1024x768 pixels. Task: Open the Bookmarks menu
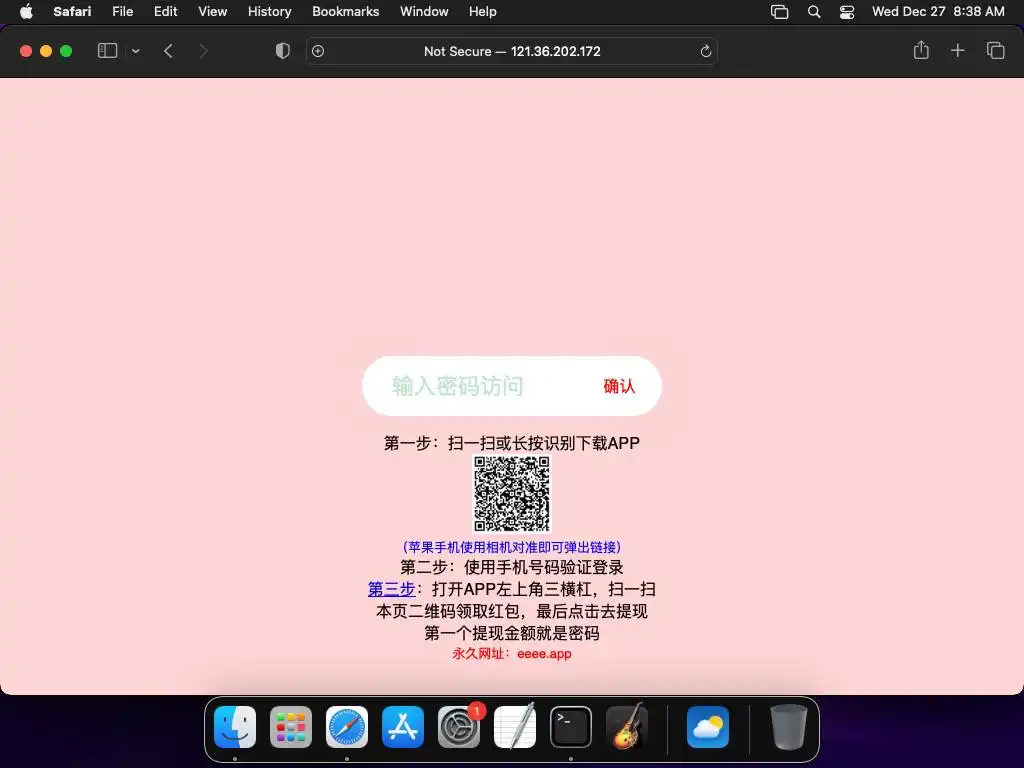pos(345,11)
